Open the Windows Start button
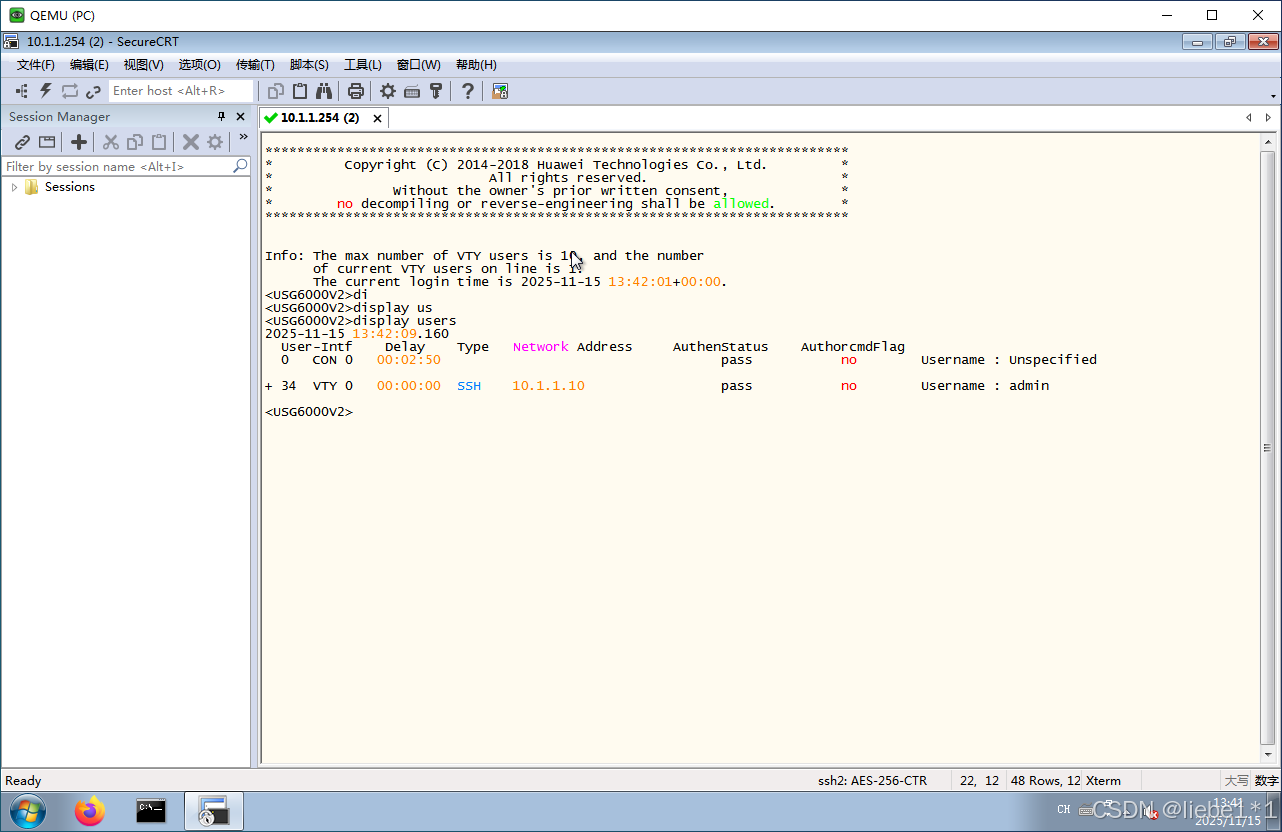Screen dimensions: 1282x832 pyautogui.click(x=28, y=811)
